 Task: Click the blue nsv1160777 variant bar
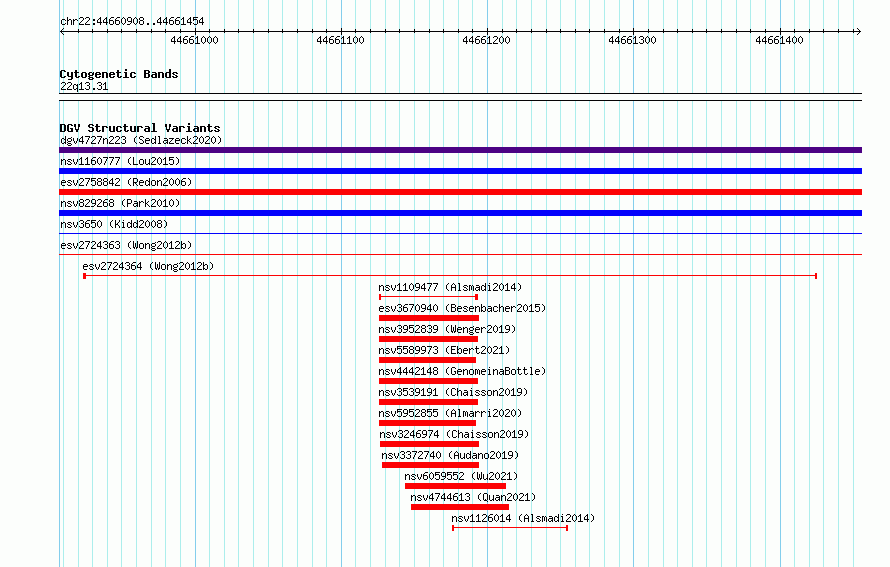(x=460, y=171)
